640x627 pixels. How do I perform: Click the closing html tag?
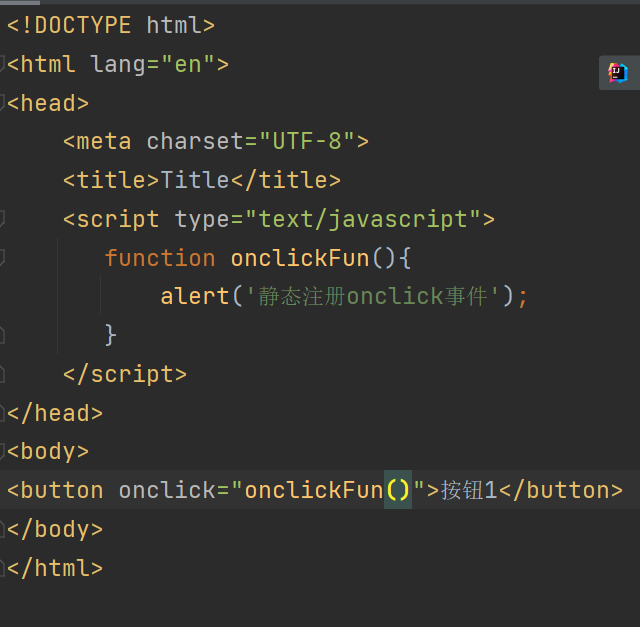click(55, 568)
